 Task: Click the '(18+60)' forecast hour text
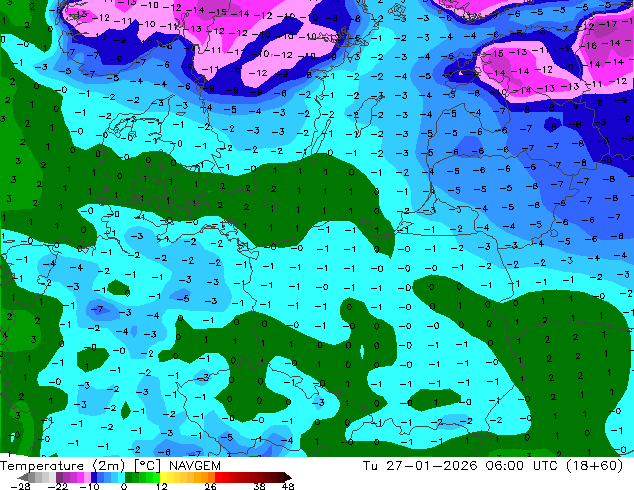coord(594,466)
